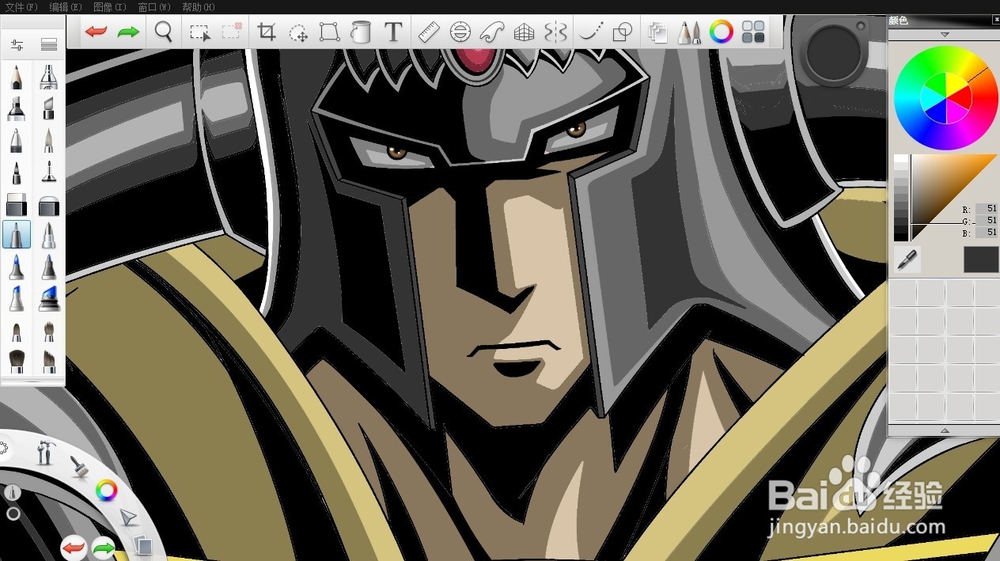Open brush properties sliders icon

coord(17,45)
